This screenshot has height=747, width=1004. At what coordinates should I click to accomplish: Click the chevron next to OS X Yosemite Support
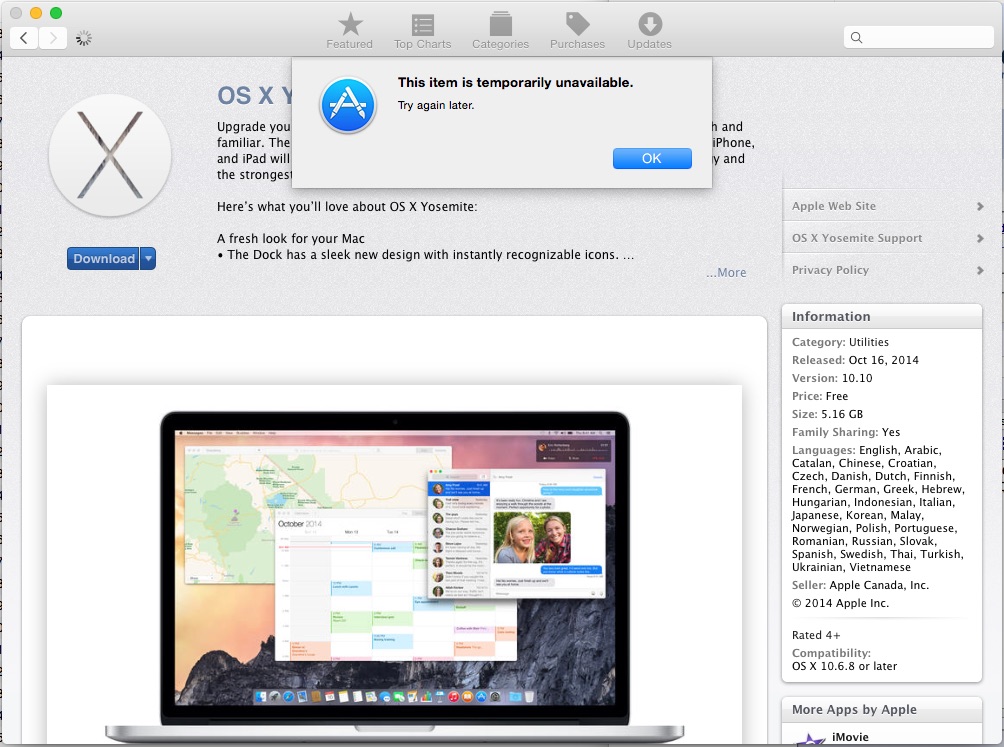980,238
